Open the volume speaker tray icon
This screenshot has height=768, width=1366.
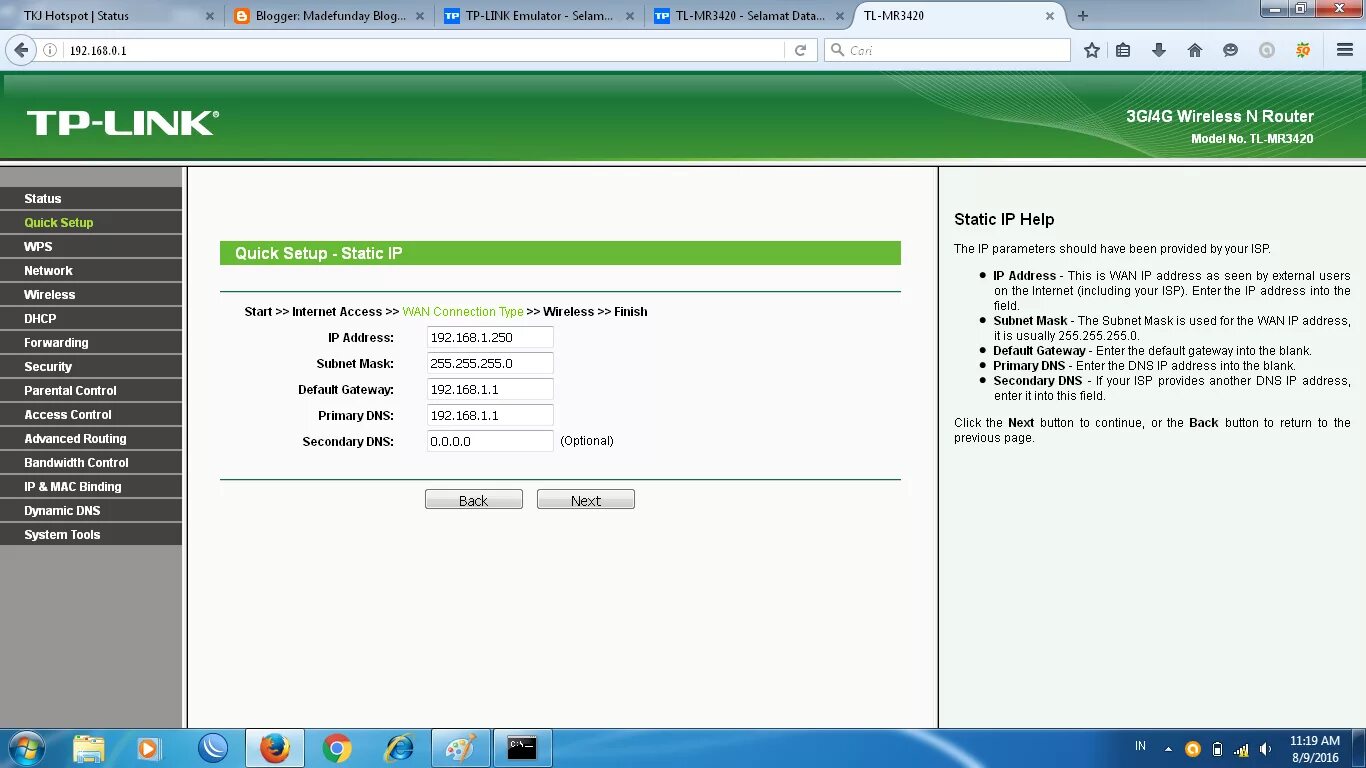pyautogui.click(x=1265, y=748)
